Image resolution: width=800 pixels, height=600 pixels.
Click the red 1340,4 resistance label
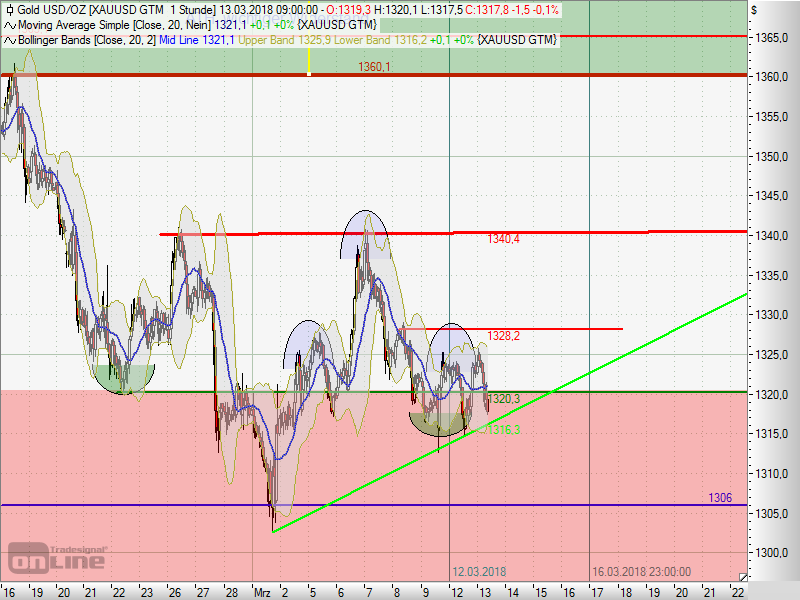click(503, 240)
